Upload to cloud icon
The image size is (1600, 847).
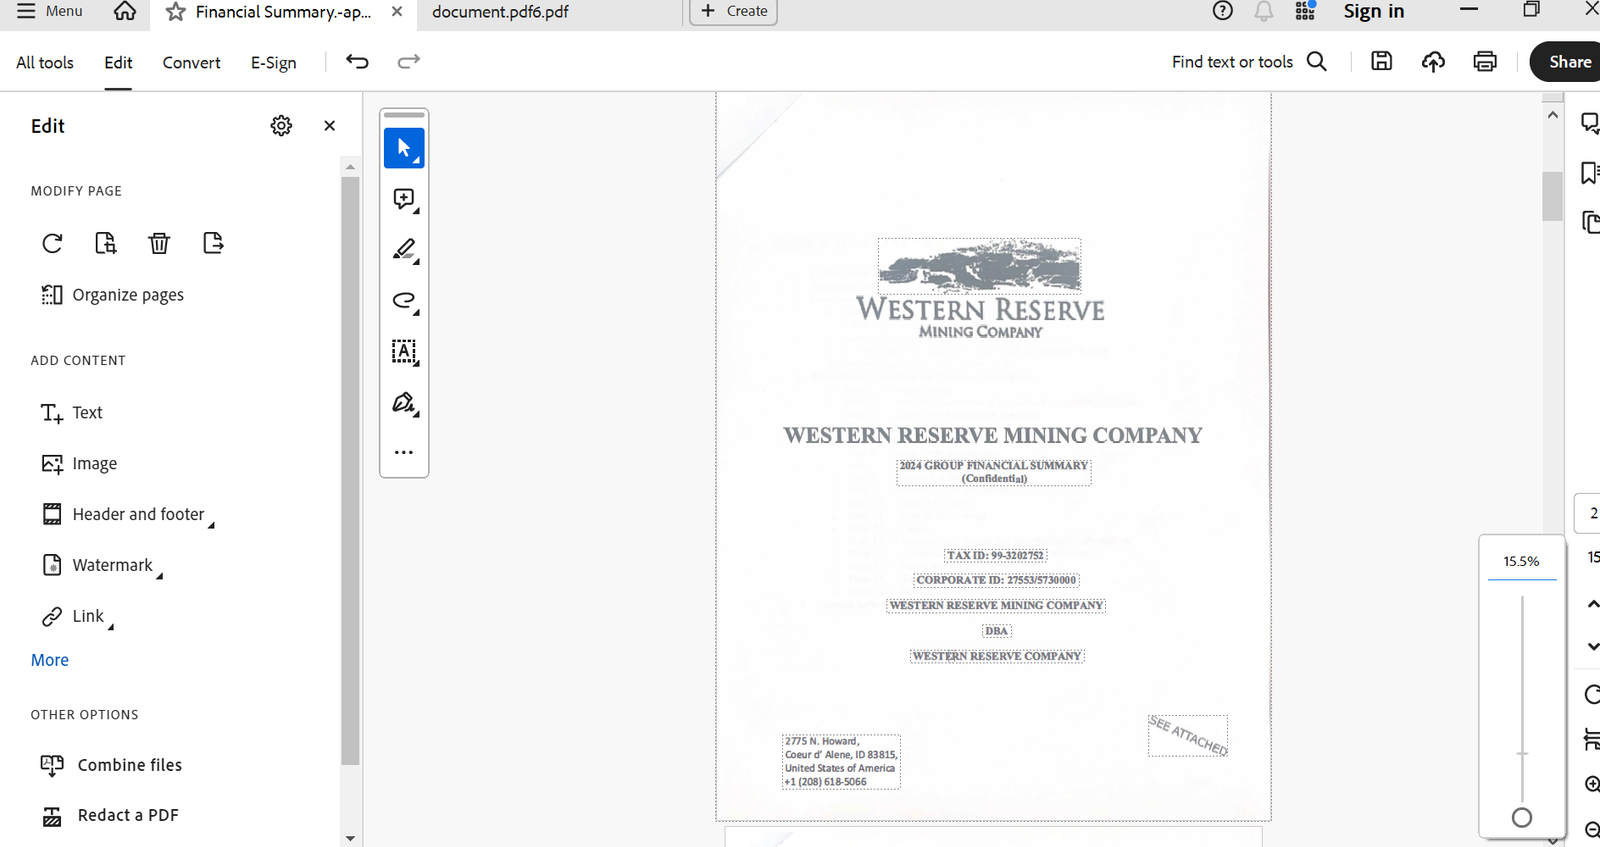pyautogui.click(x=1433, y=62)
